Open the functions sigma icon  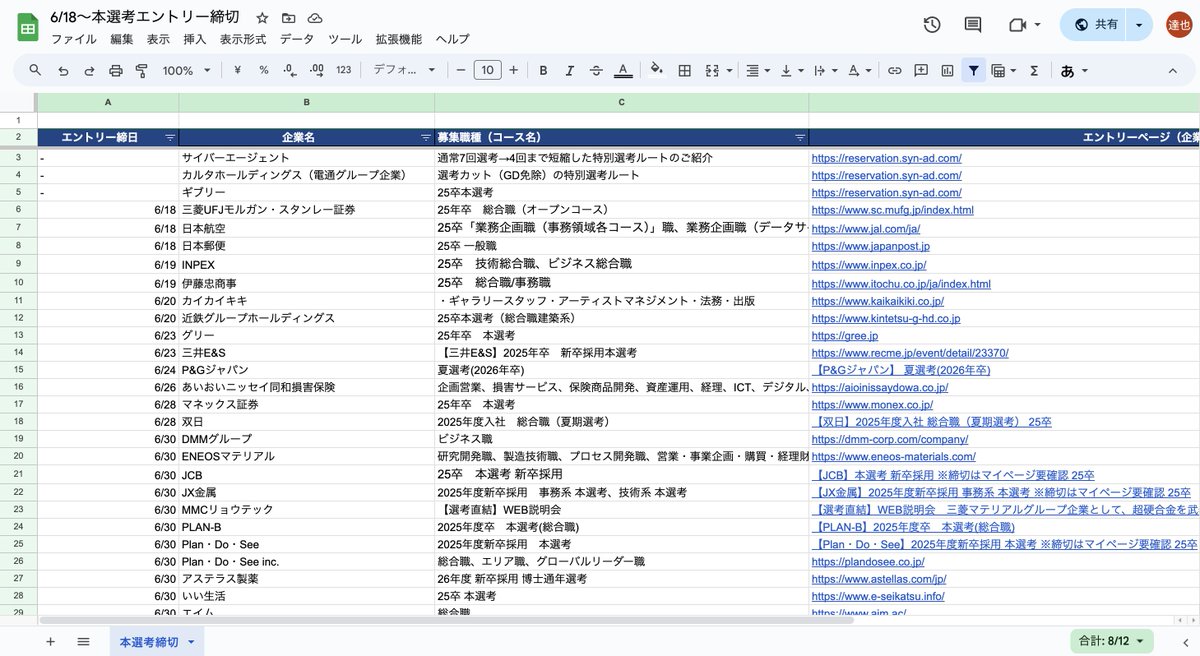coord(1034,70)
